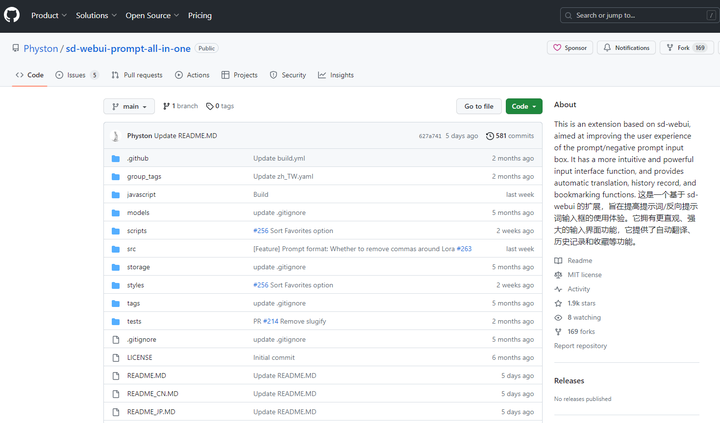The height and width of the screenshot is (423, 720).
Task: Click the Go to file button
Action: pyautogui.click(x=479, y=106)
